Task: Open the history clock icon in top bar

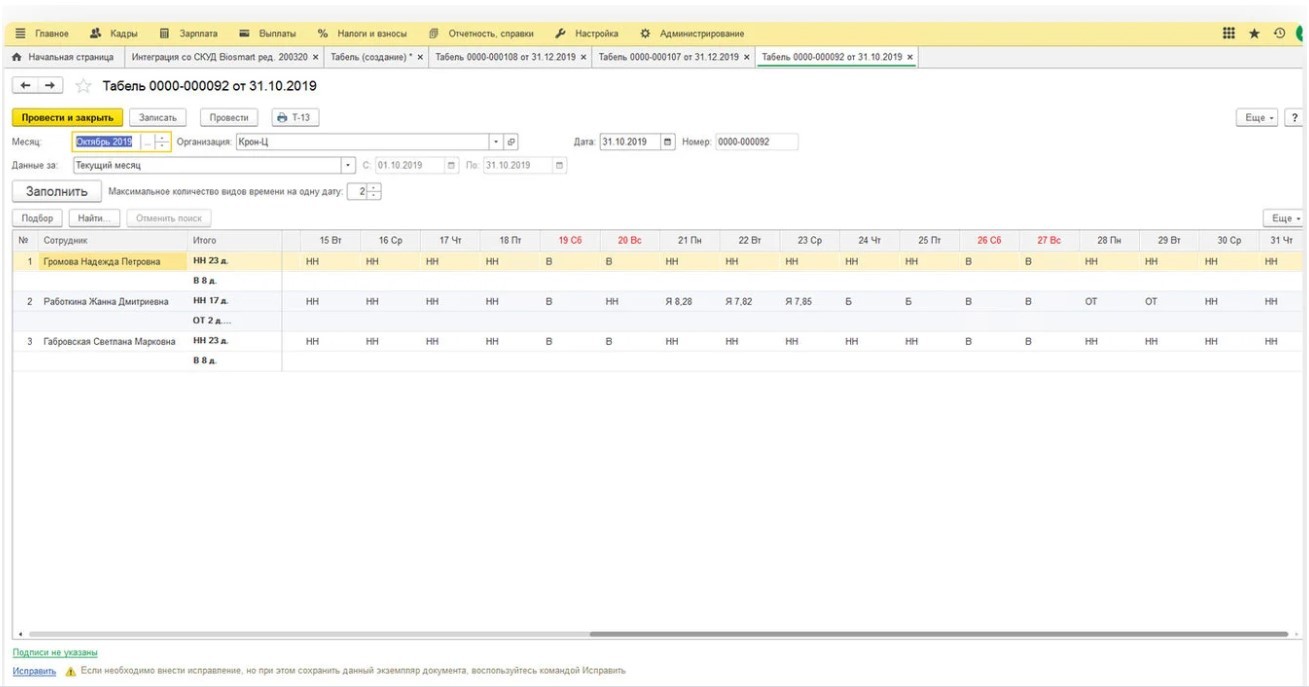Action: [x=1279, y=33]
